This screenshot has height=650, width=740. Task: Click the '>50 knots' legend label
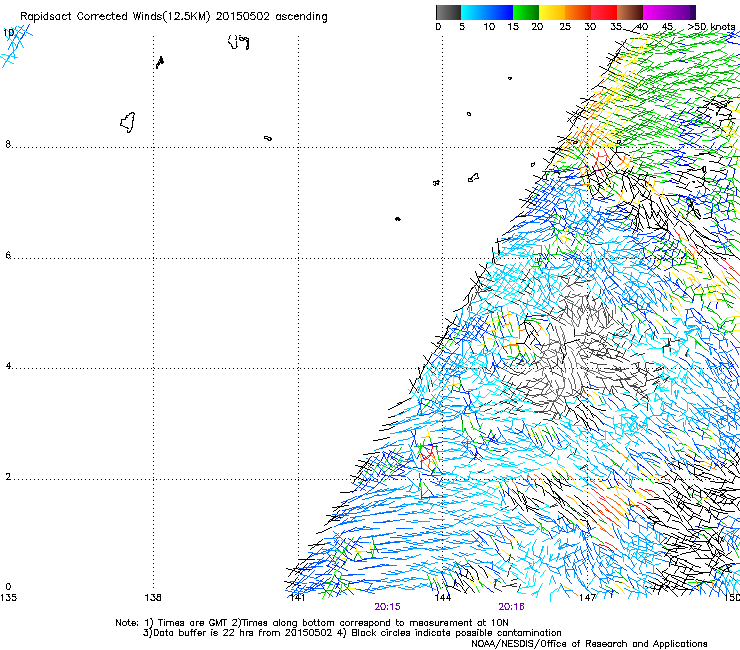pos(711,27)
